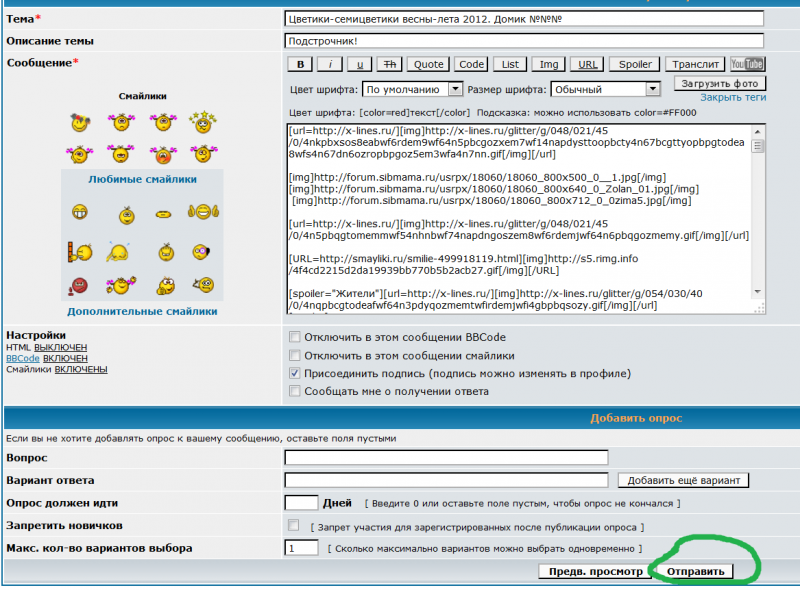800x590 pixels.
Task: Click the message scrollbar down arrow
Action: (758, 292)
